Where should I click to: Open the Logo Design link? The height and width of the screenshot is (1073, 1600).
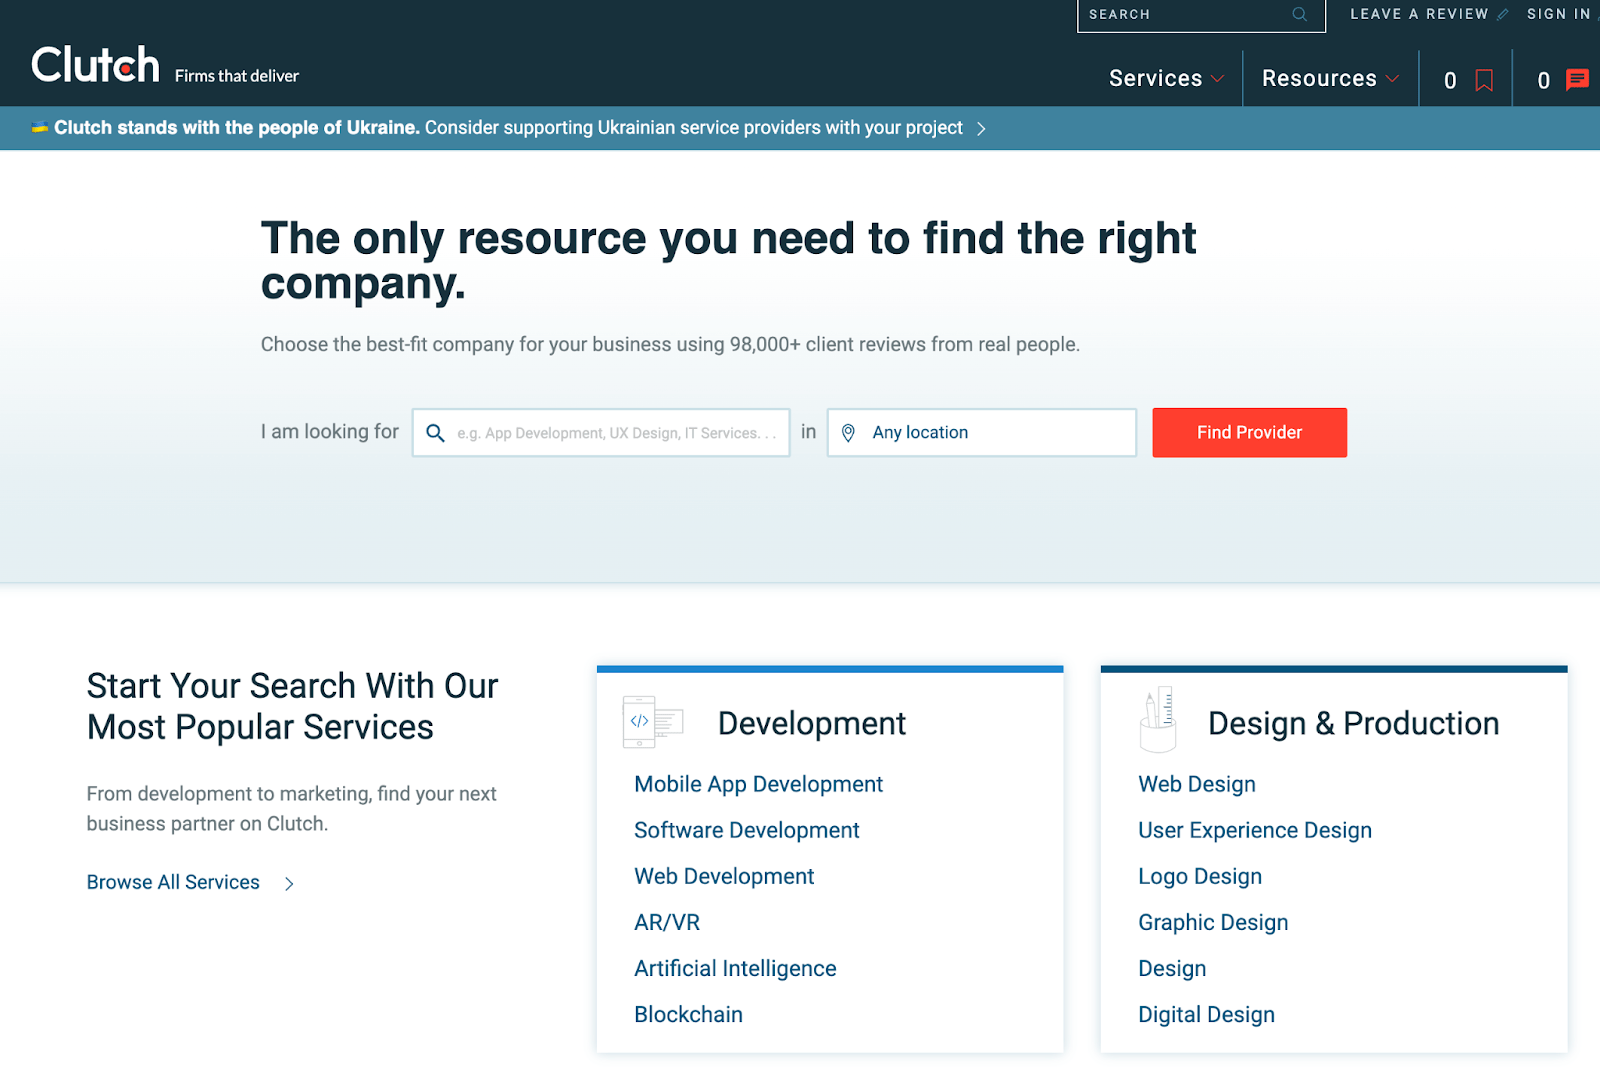1200,876
